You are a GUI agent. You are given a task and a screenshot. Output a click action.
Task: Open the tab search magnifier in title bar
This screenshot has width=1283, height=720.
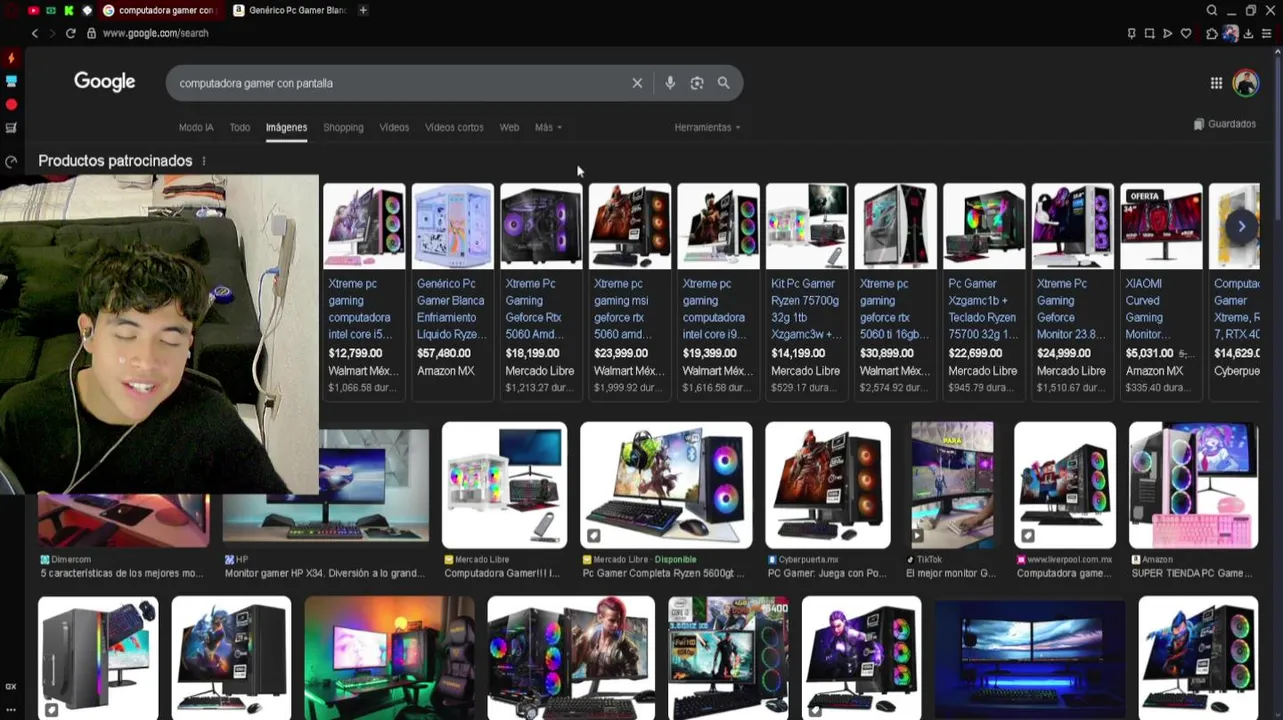tap(1212, 10)
